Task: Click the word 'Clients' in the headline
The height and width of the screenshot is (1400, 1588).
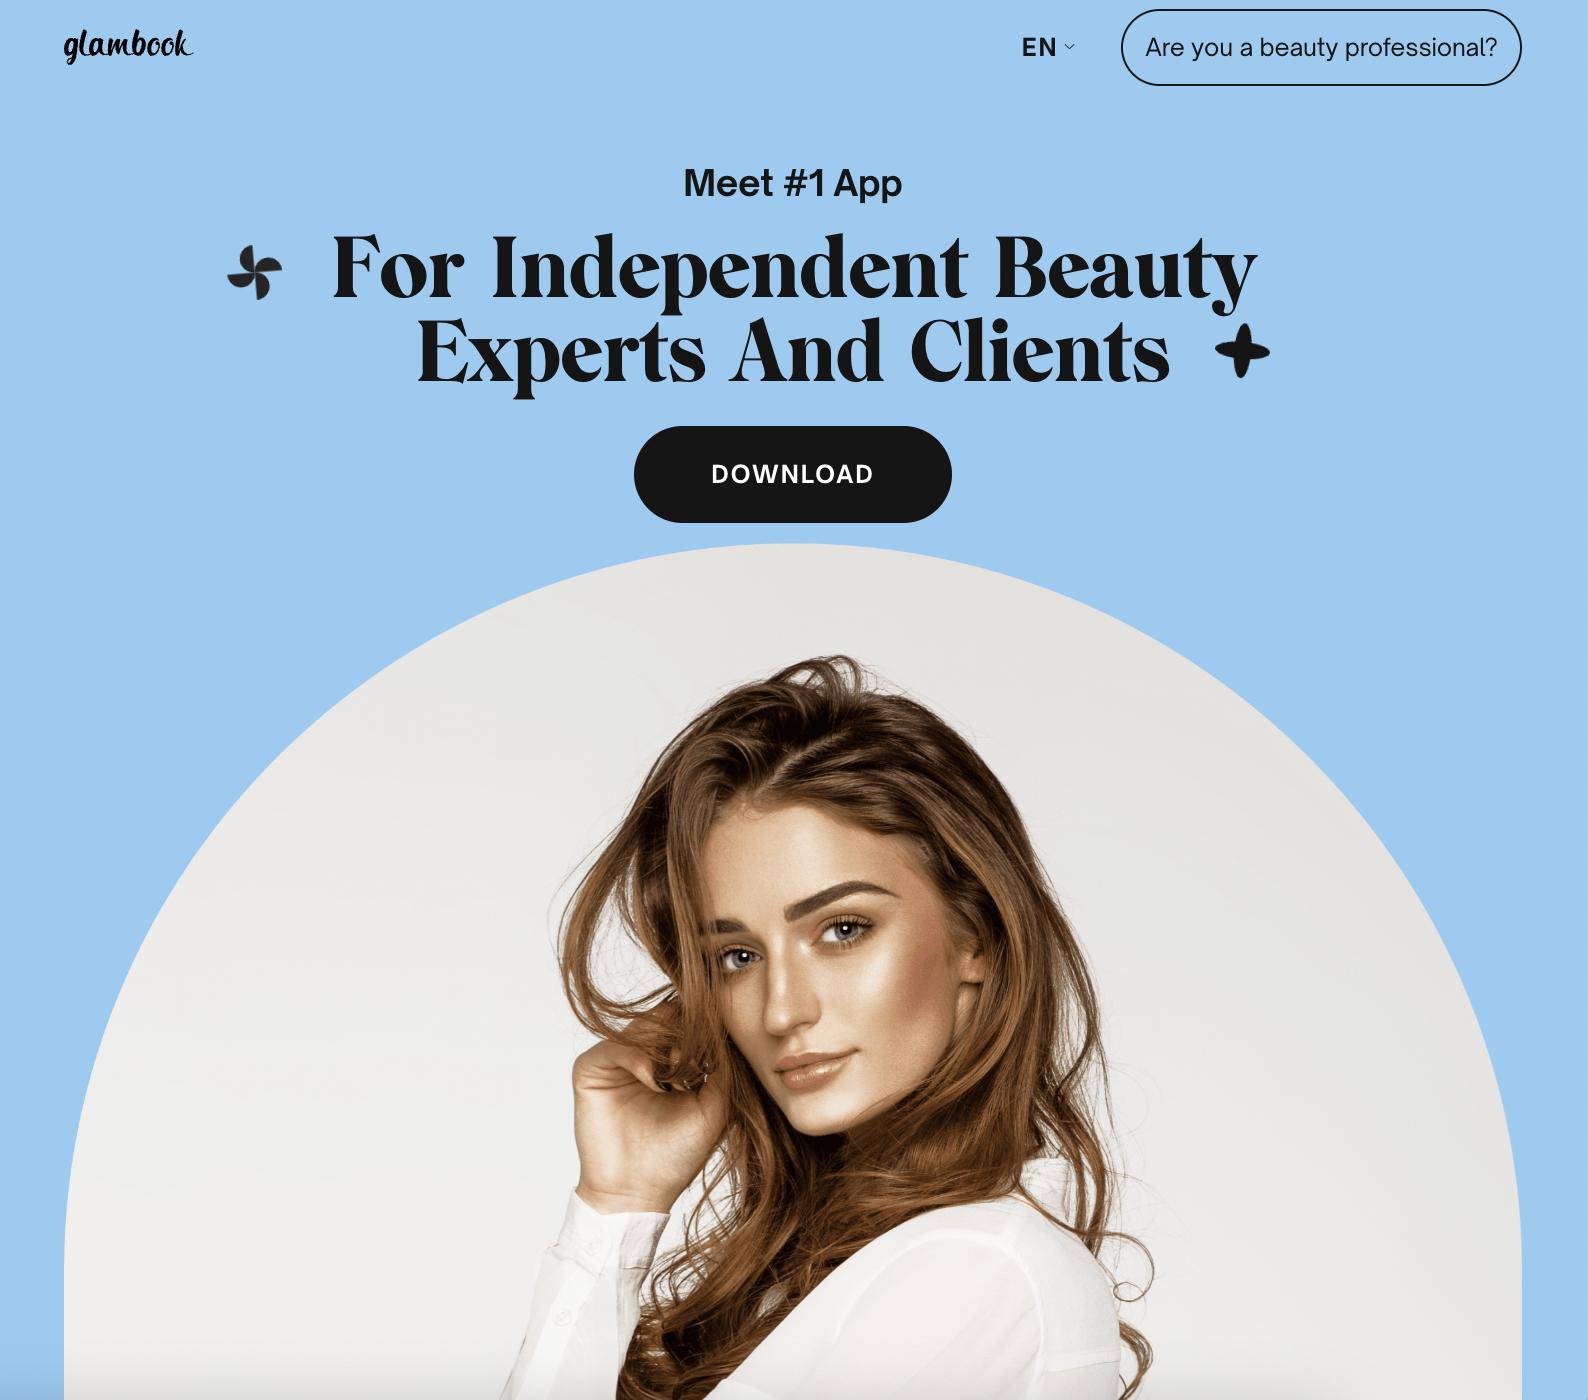Action: (1039, 352)
